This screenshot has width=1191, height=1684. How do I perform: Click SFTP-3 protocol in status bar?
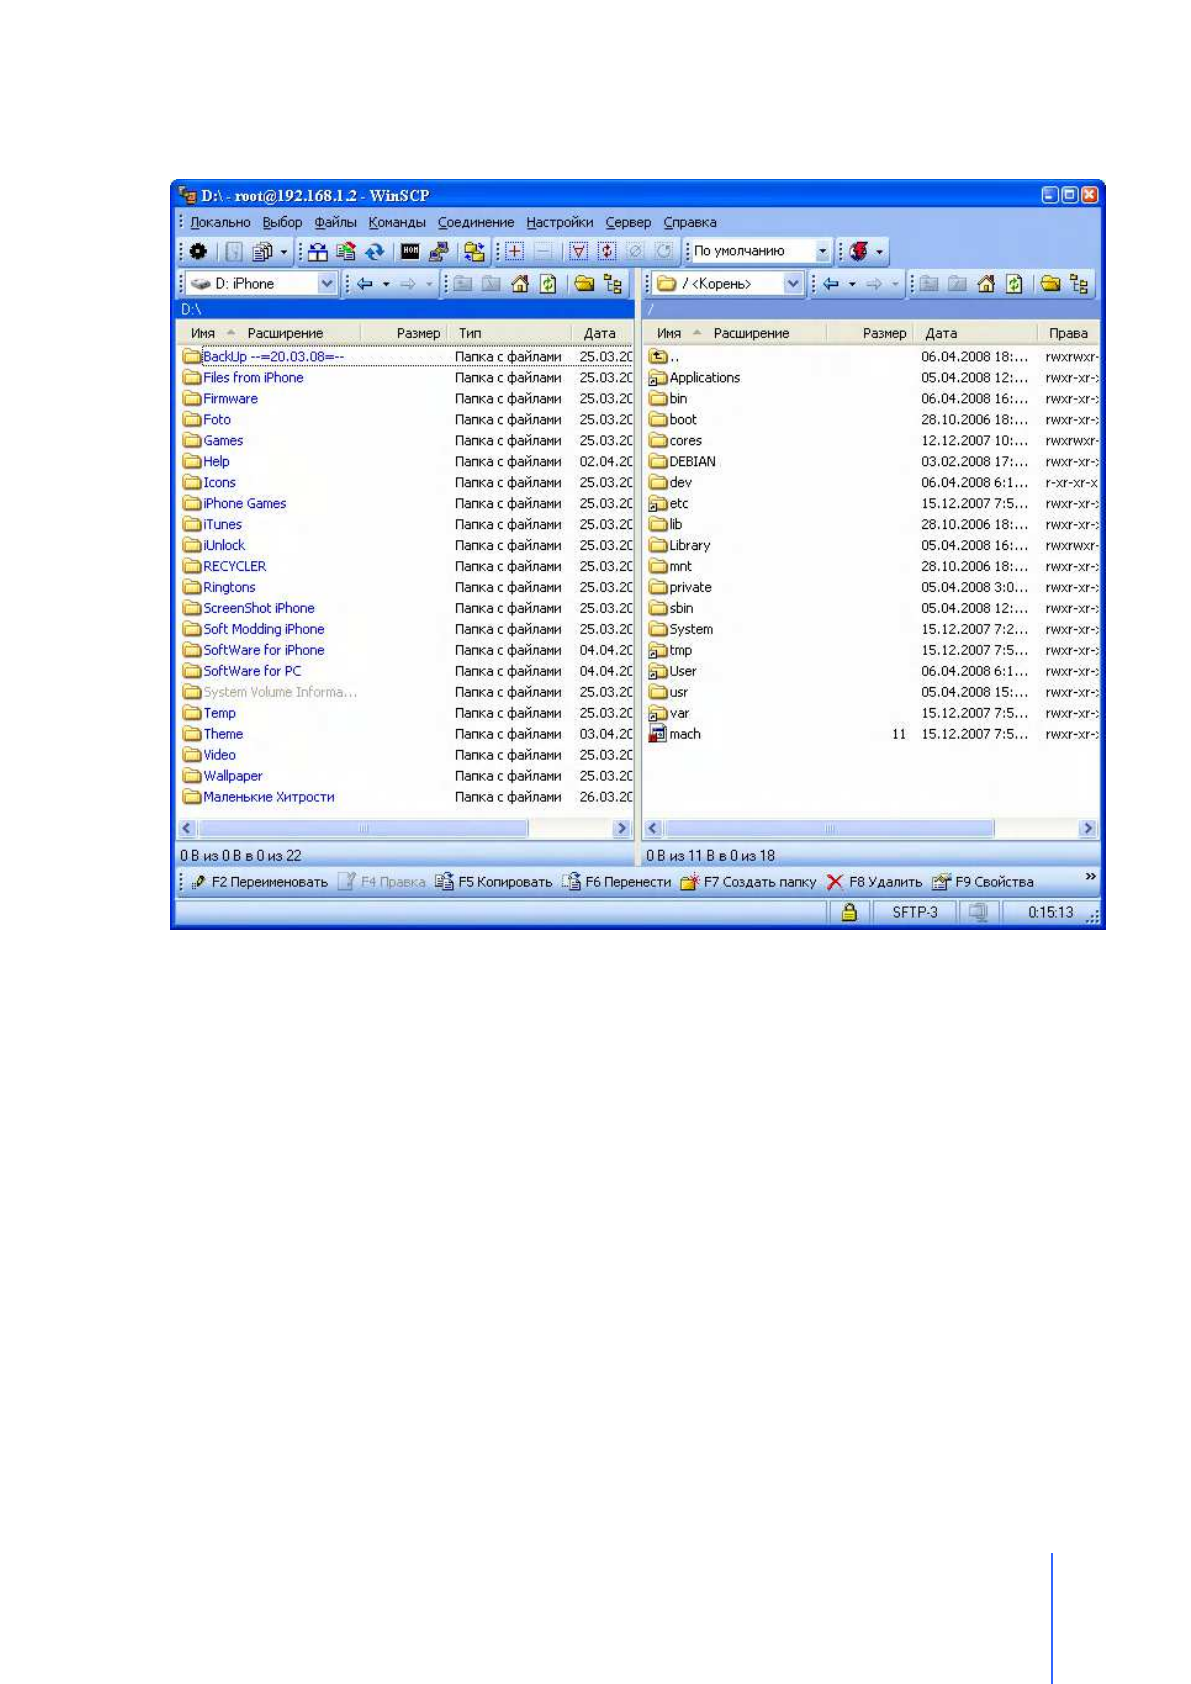click(x=915, y=912)
